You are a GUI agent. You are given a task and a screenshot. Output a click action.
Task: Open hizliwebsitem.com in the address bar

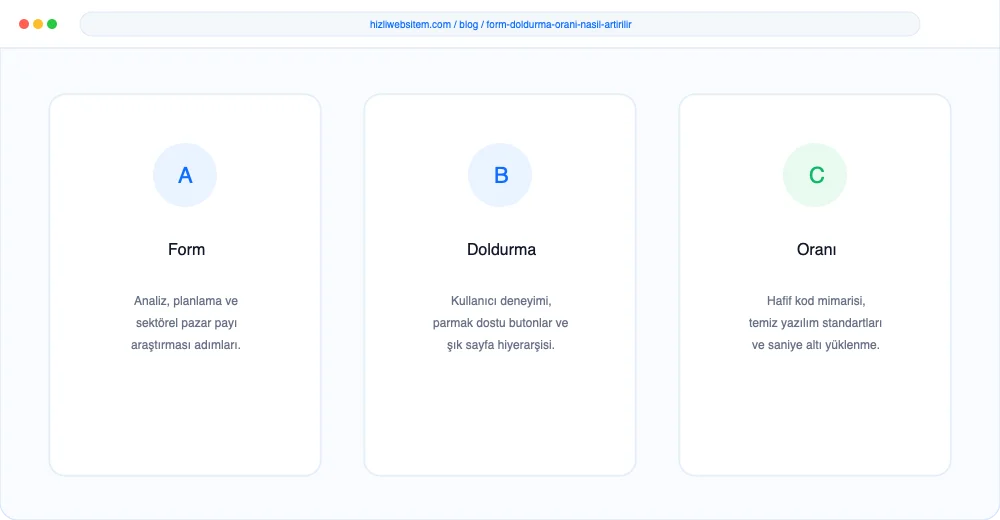410,24
